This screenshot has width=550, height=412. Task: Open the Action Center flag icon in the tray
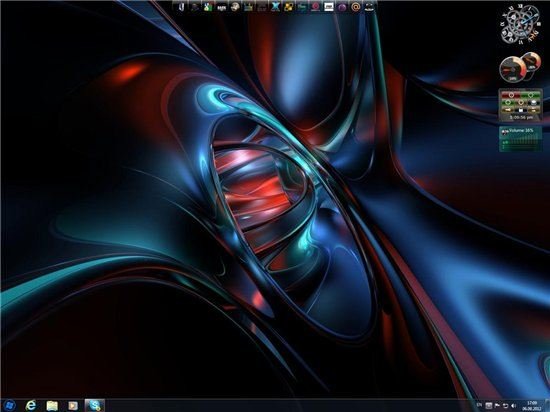pos(497,406)
